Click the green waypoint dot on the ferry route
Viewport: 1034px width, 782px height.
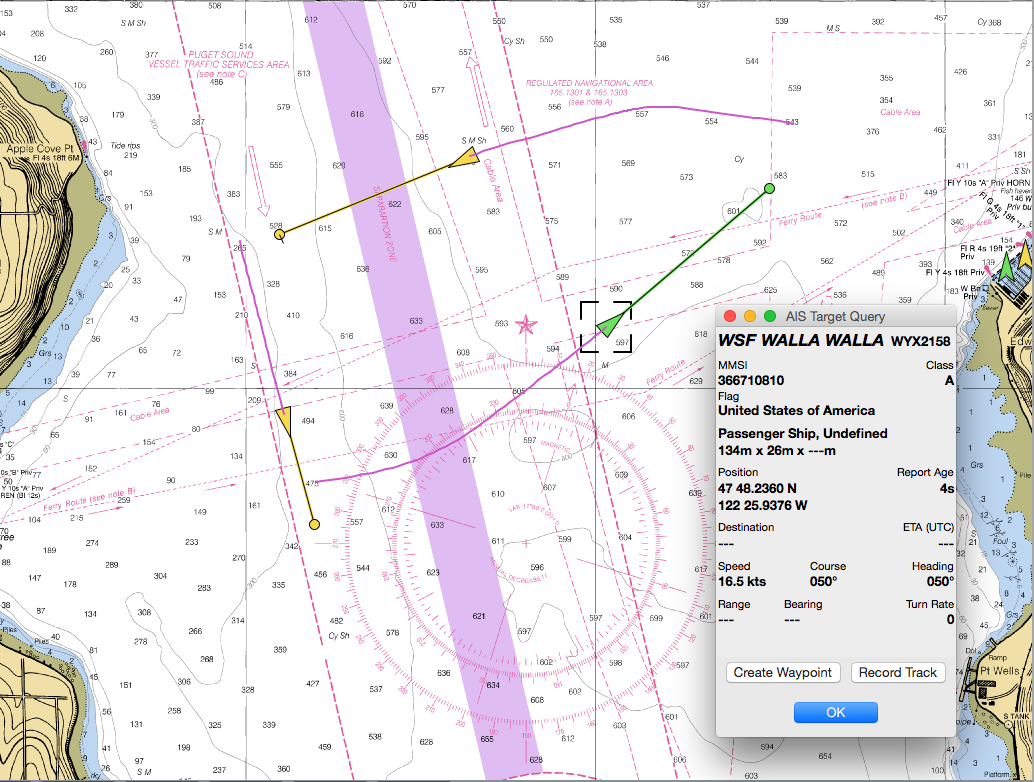click(x=768, y=188)
